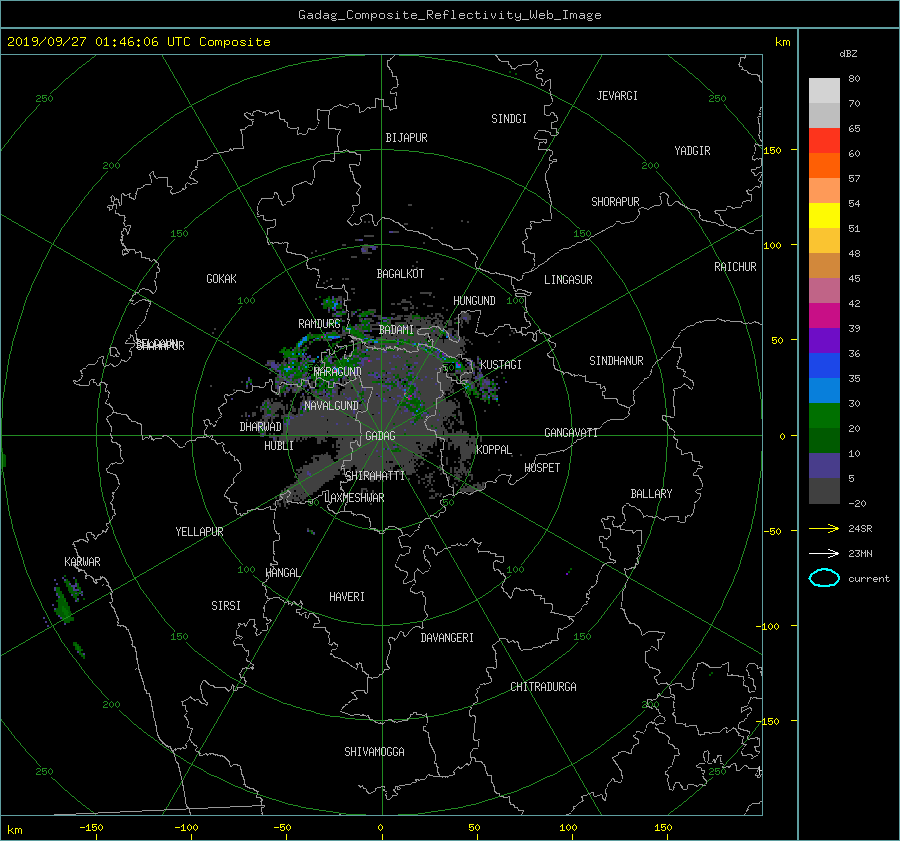Click the HAVERI city label
Screen dimensions: 900x841
coord(347,597)
